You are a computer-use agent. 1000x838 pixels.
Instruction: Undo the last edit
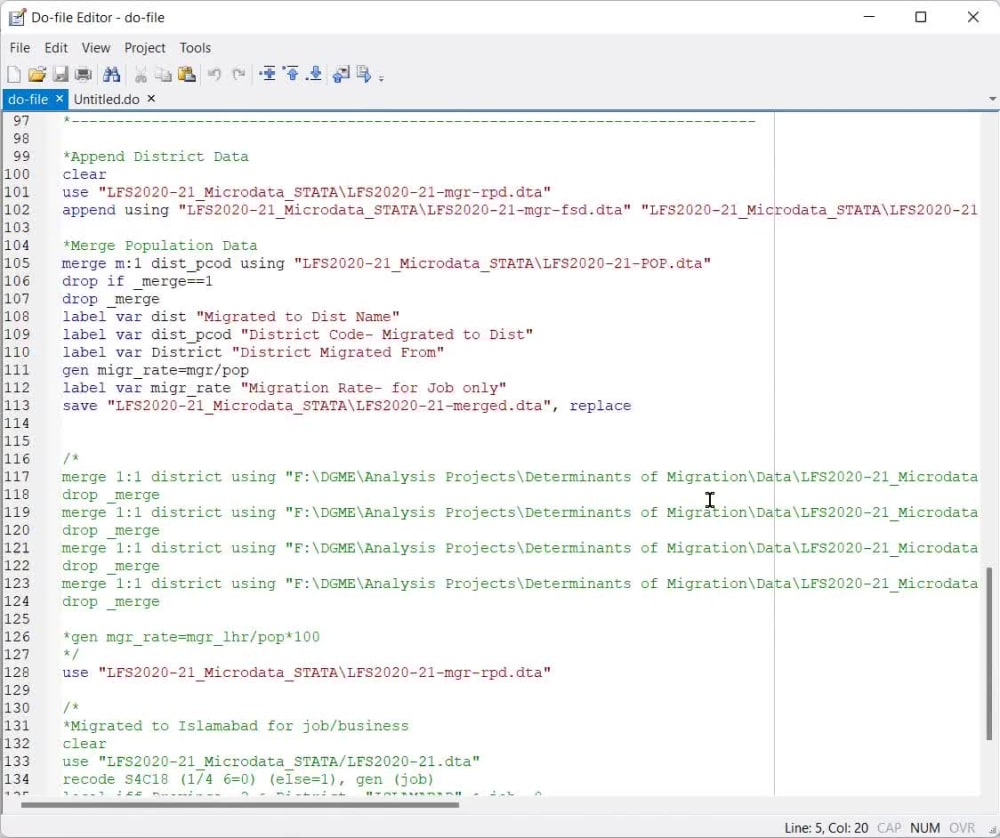click(x=214, y=75)
